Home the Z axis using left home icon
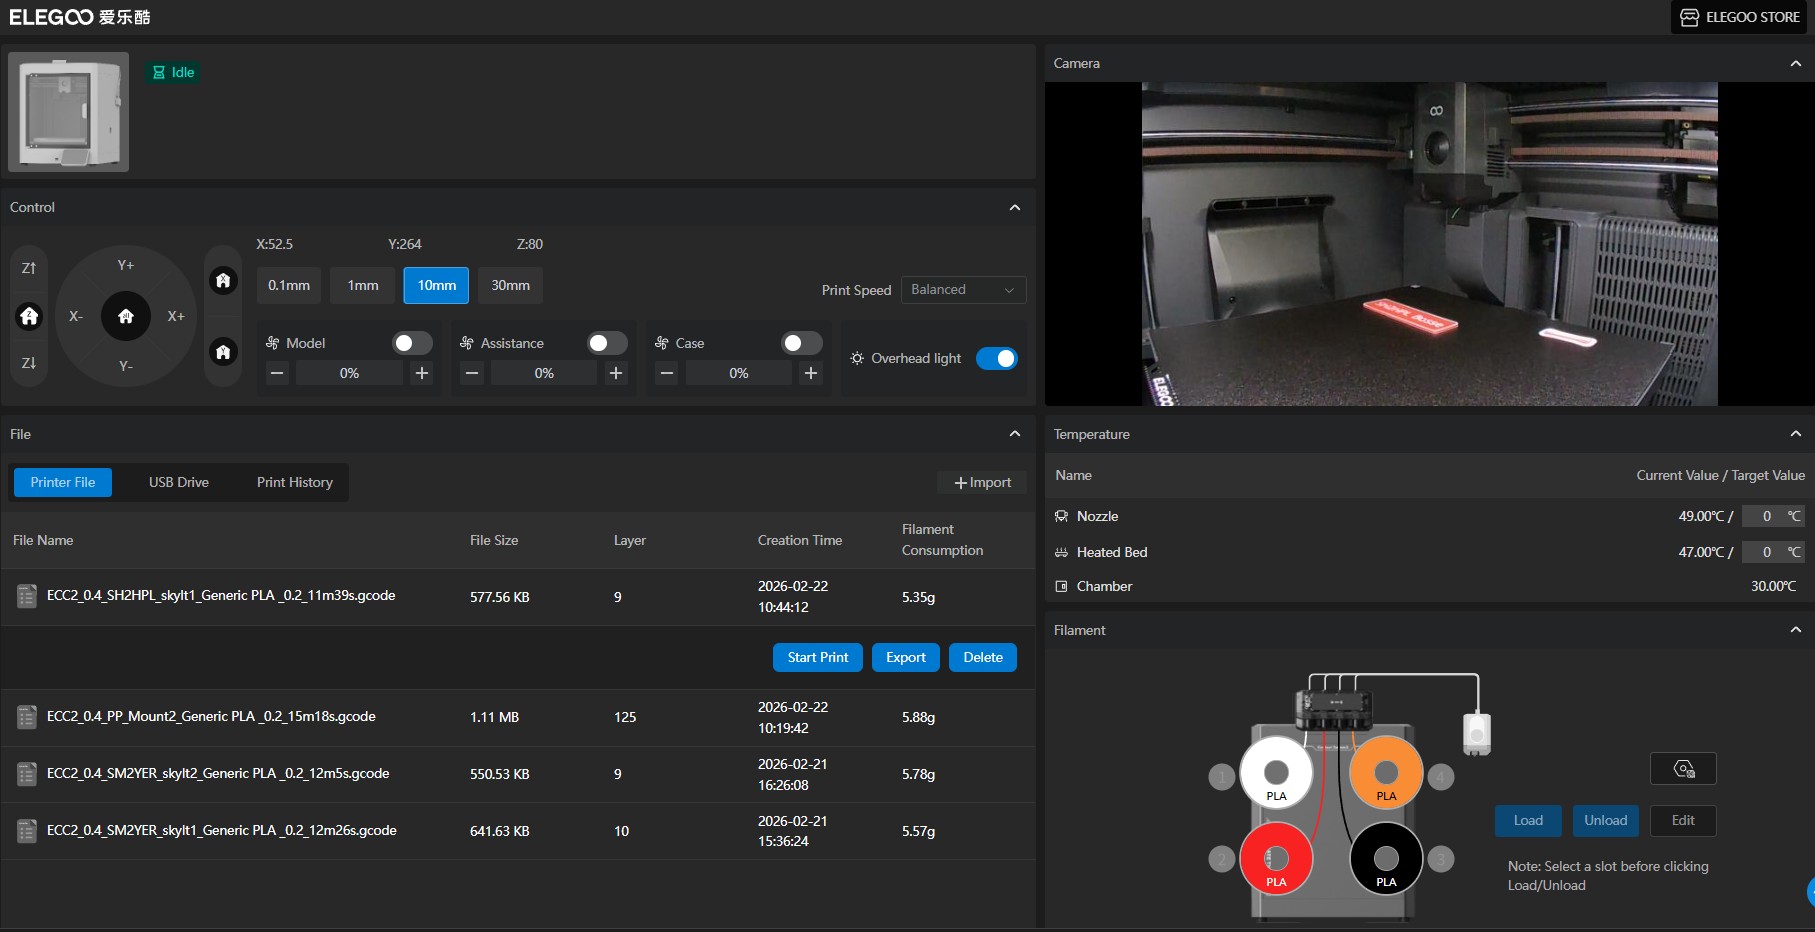 pyautogui.click(x=29, y=316)
